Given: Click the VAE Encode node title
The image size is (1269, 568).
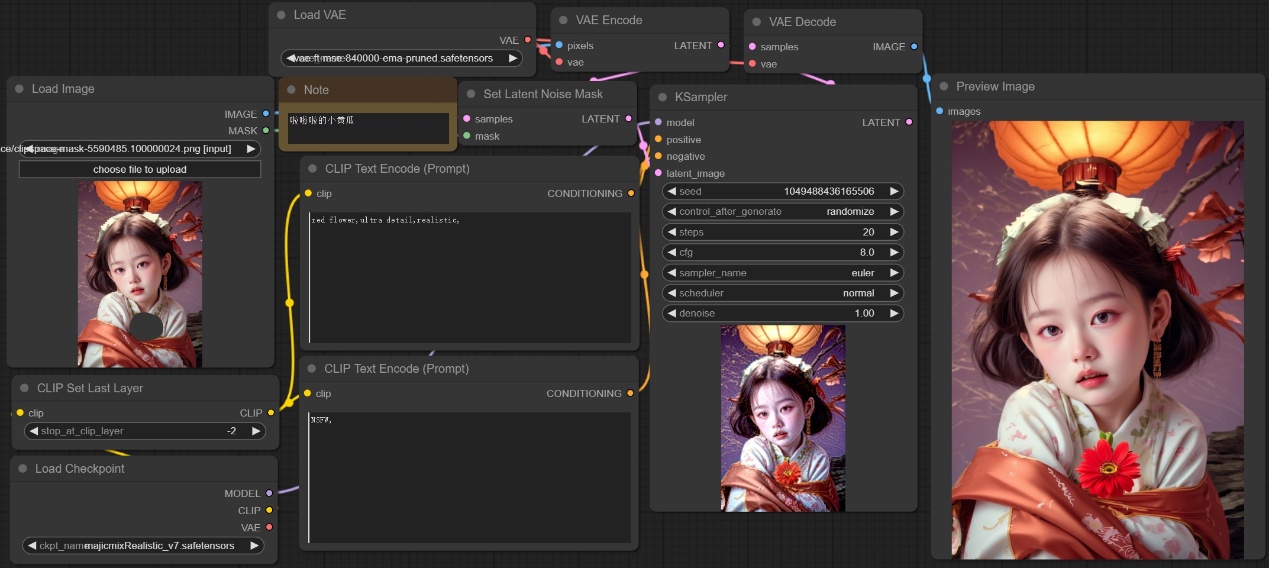Looking at the screenshot, I should [609, 20].
